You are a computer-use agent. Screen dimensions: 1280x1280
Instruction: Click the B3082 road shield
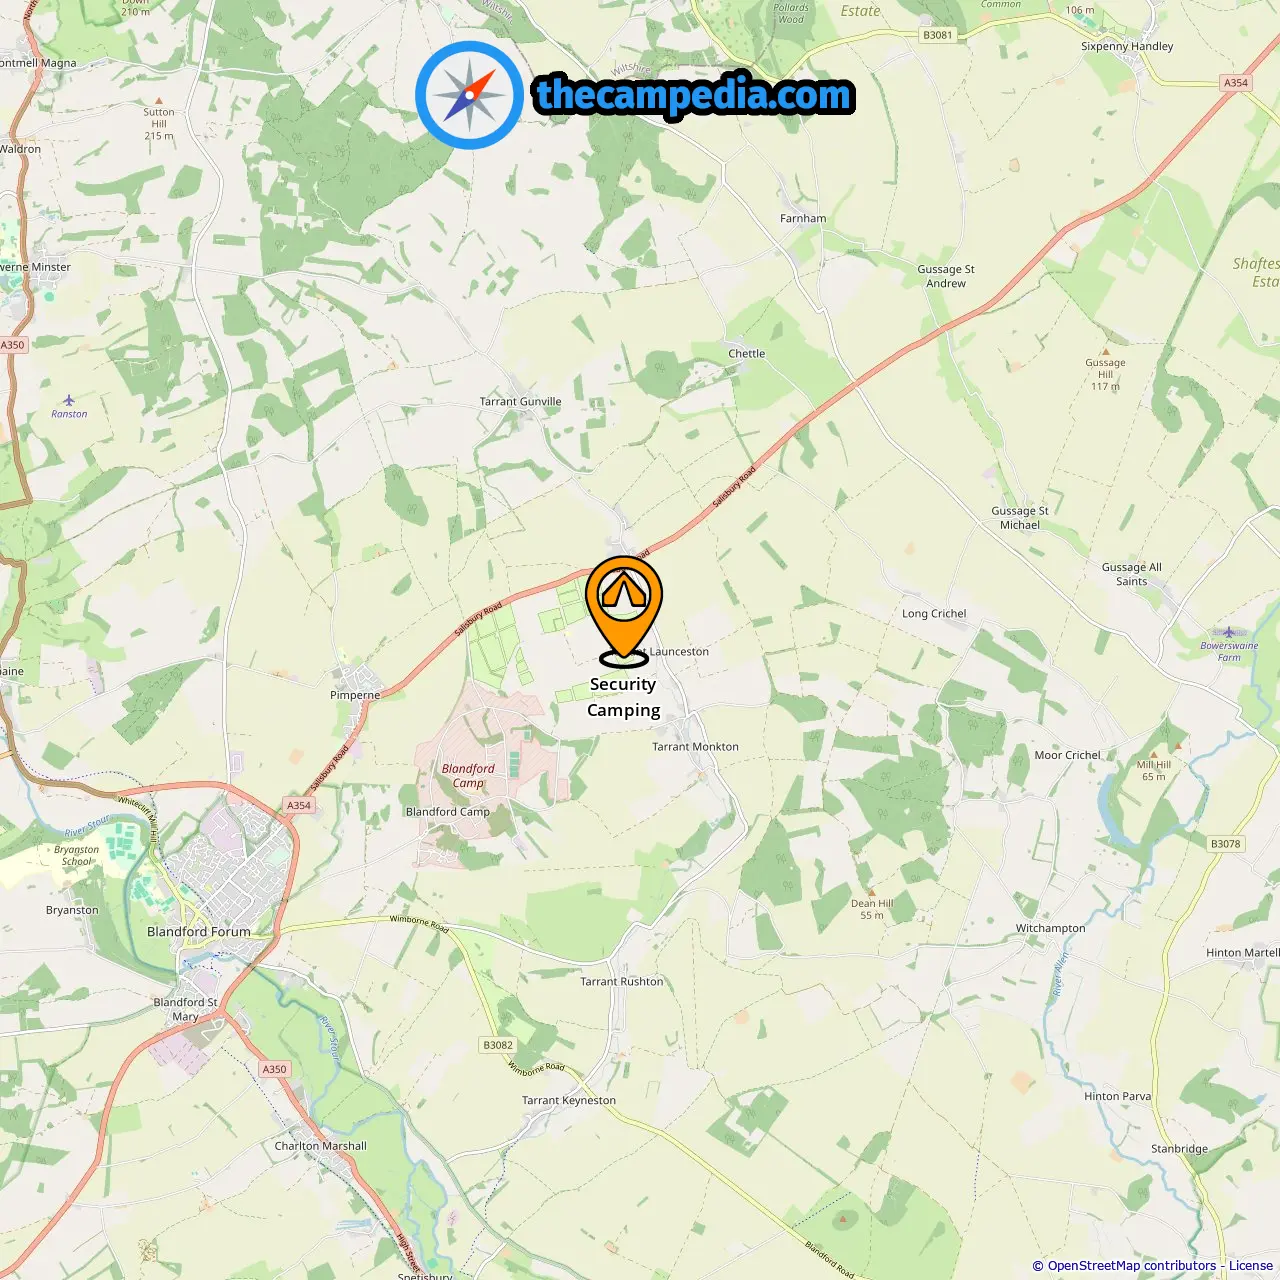tap(498, 1045)
